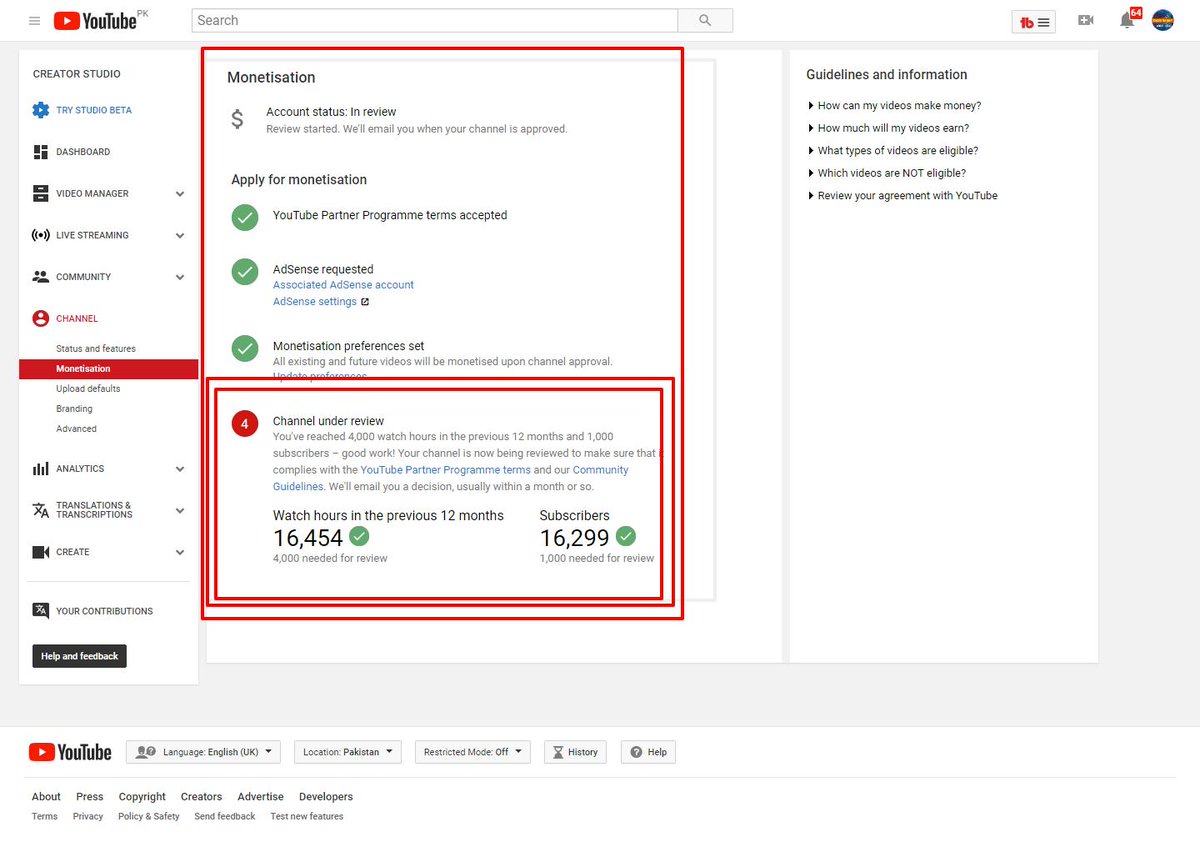Click Test new features footer link

[x=307, y=817]
